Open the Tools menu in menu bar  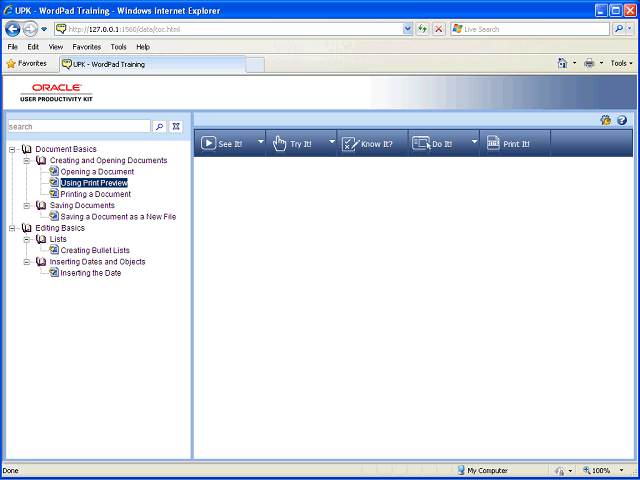tap(118, 47)
